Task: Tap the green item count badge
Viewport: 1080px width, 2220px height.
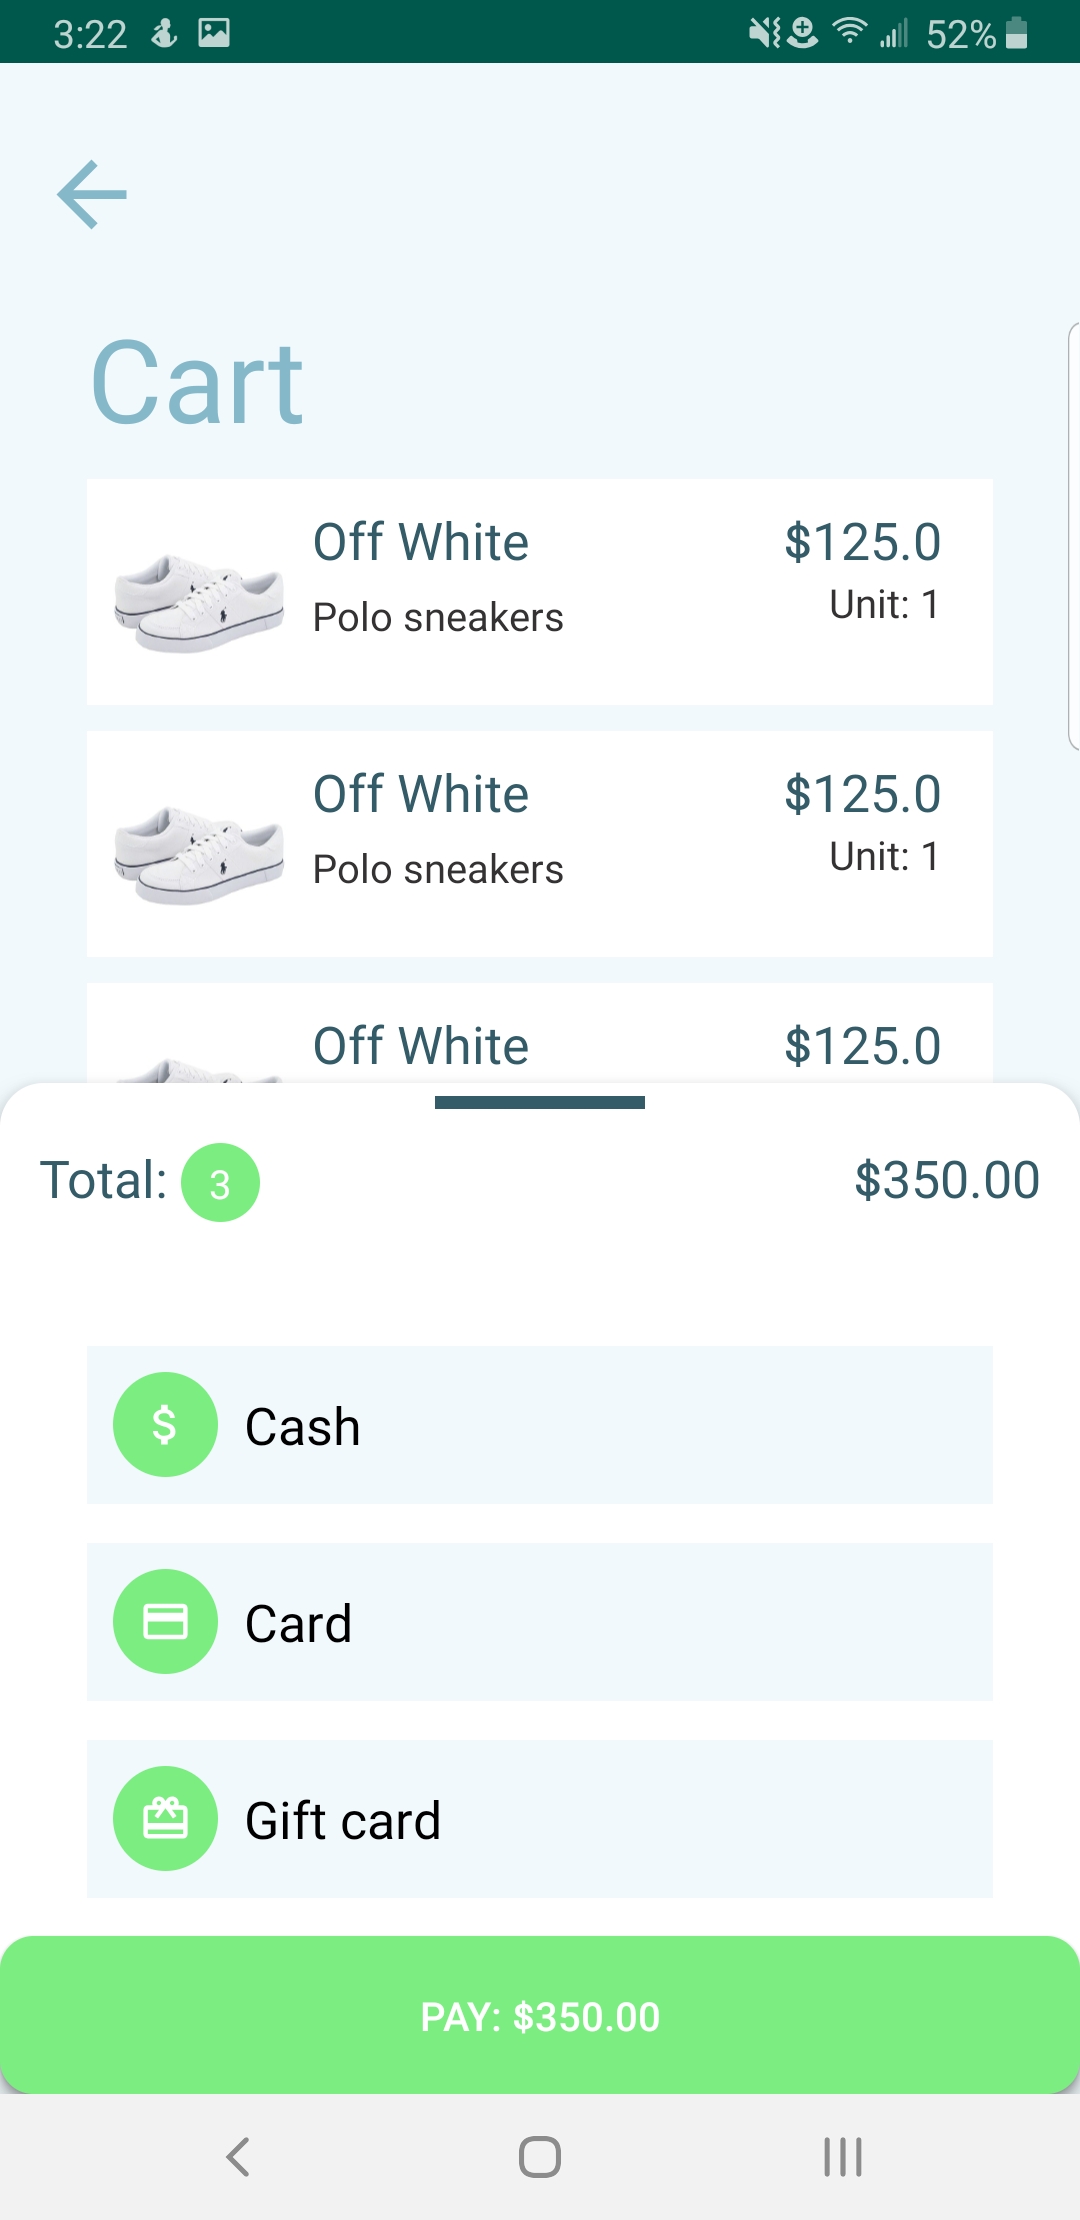Action: (220, 1182)
